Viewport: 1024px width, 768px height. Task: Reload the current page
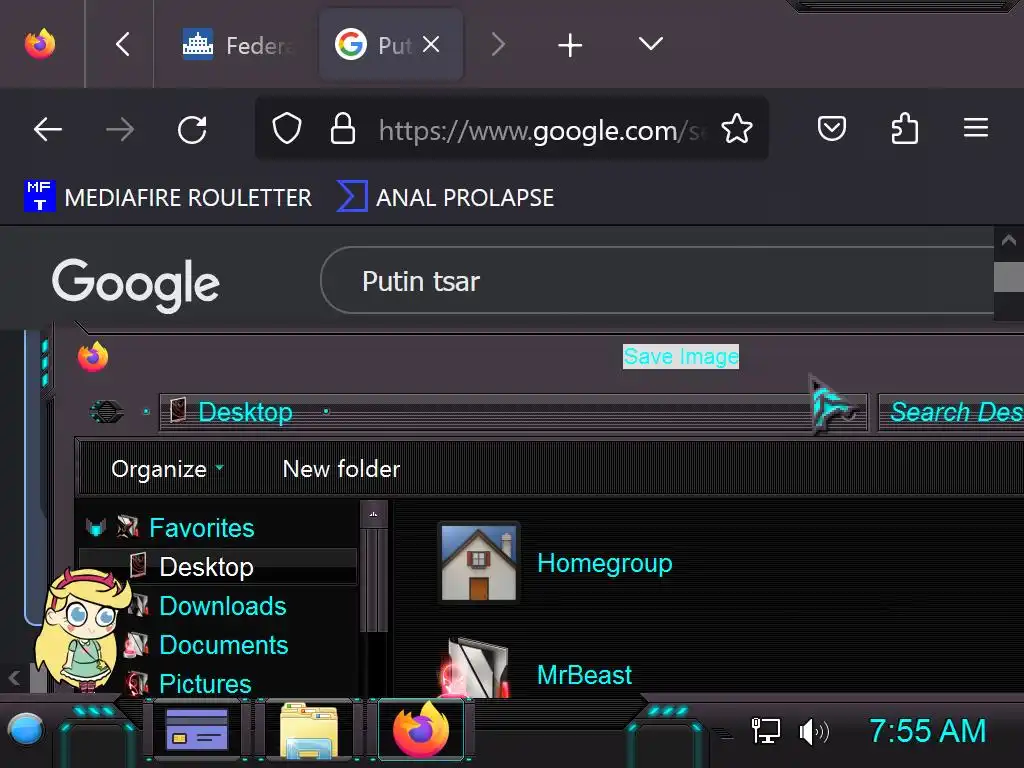pyautogui.click(x=192, y=129)
